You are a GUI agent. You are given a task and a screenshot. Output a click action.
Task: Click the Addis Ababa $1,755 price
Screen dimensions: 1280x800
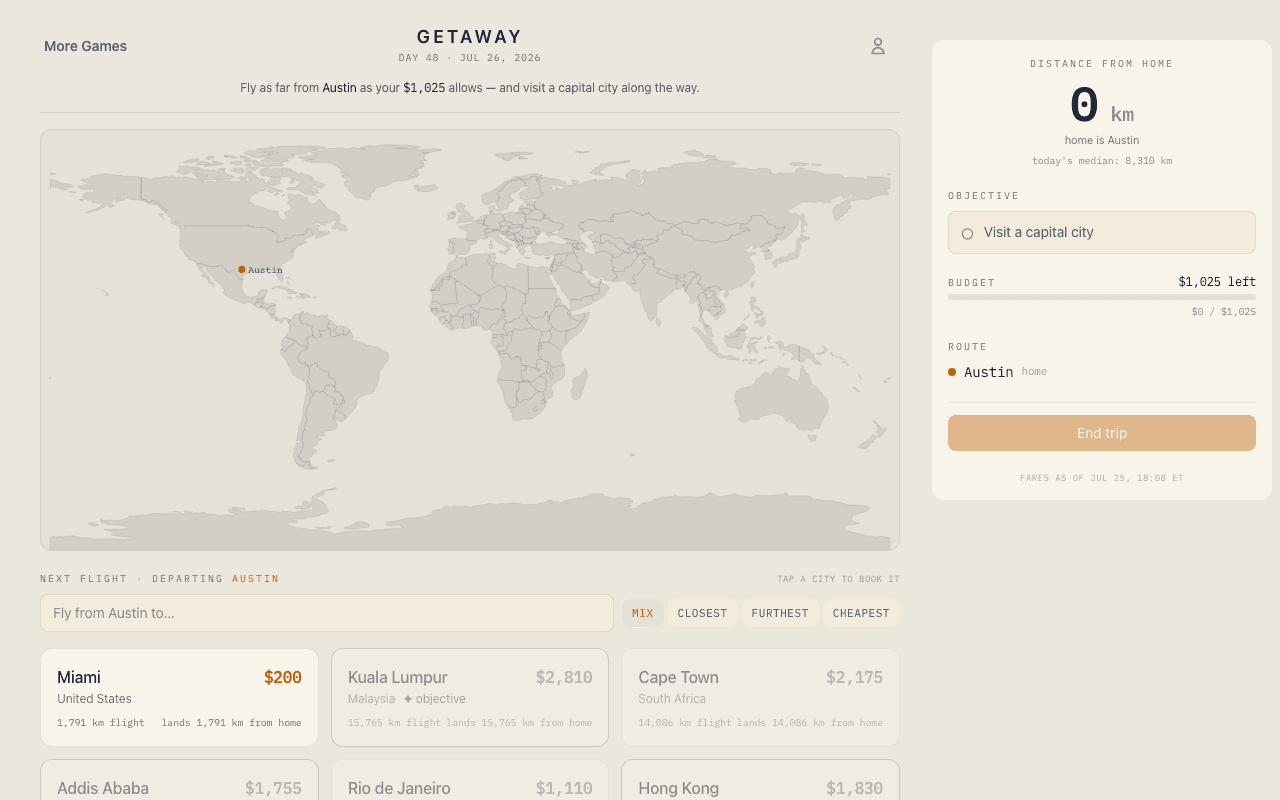pos(273,788)
